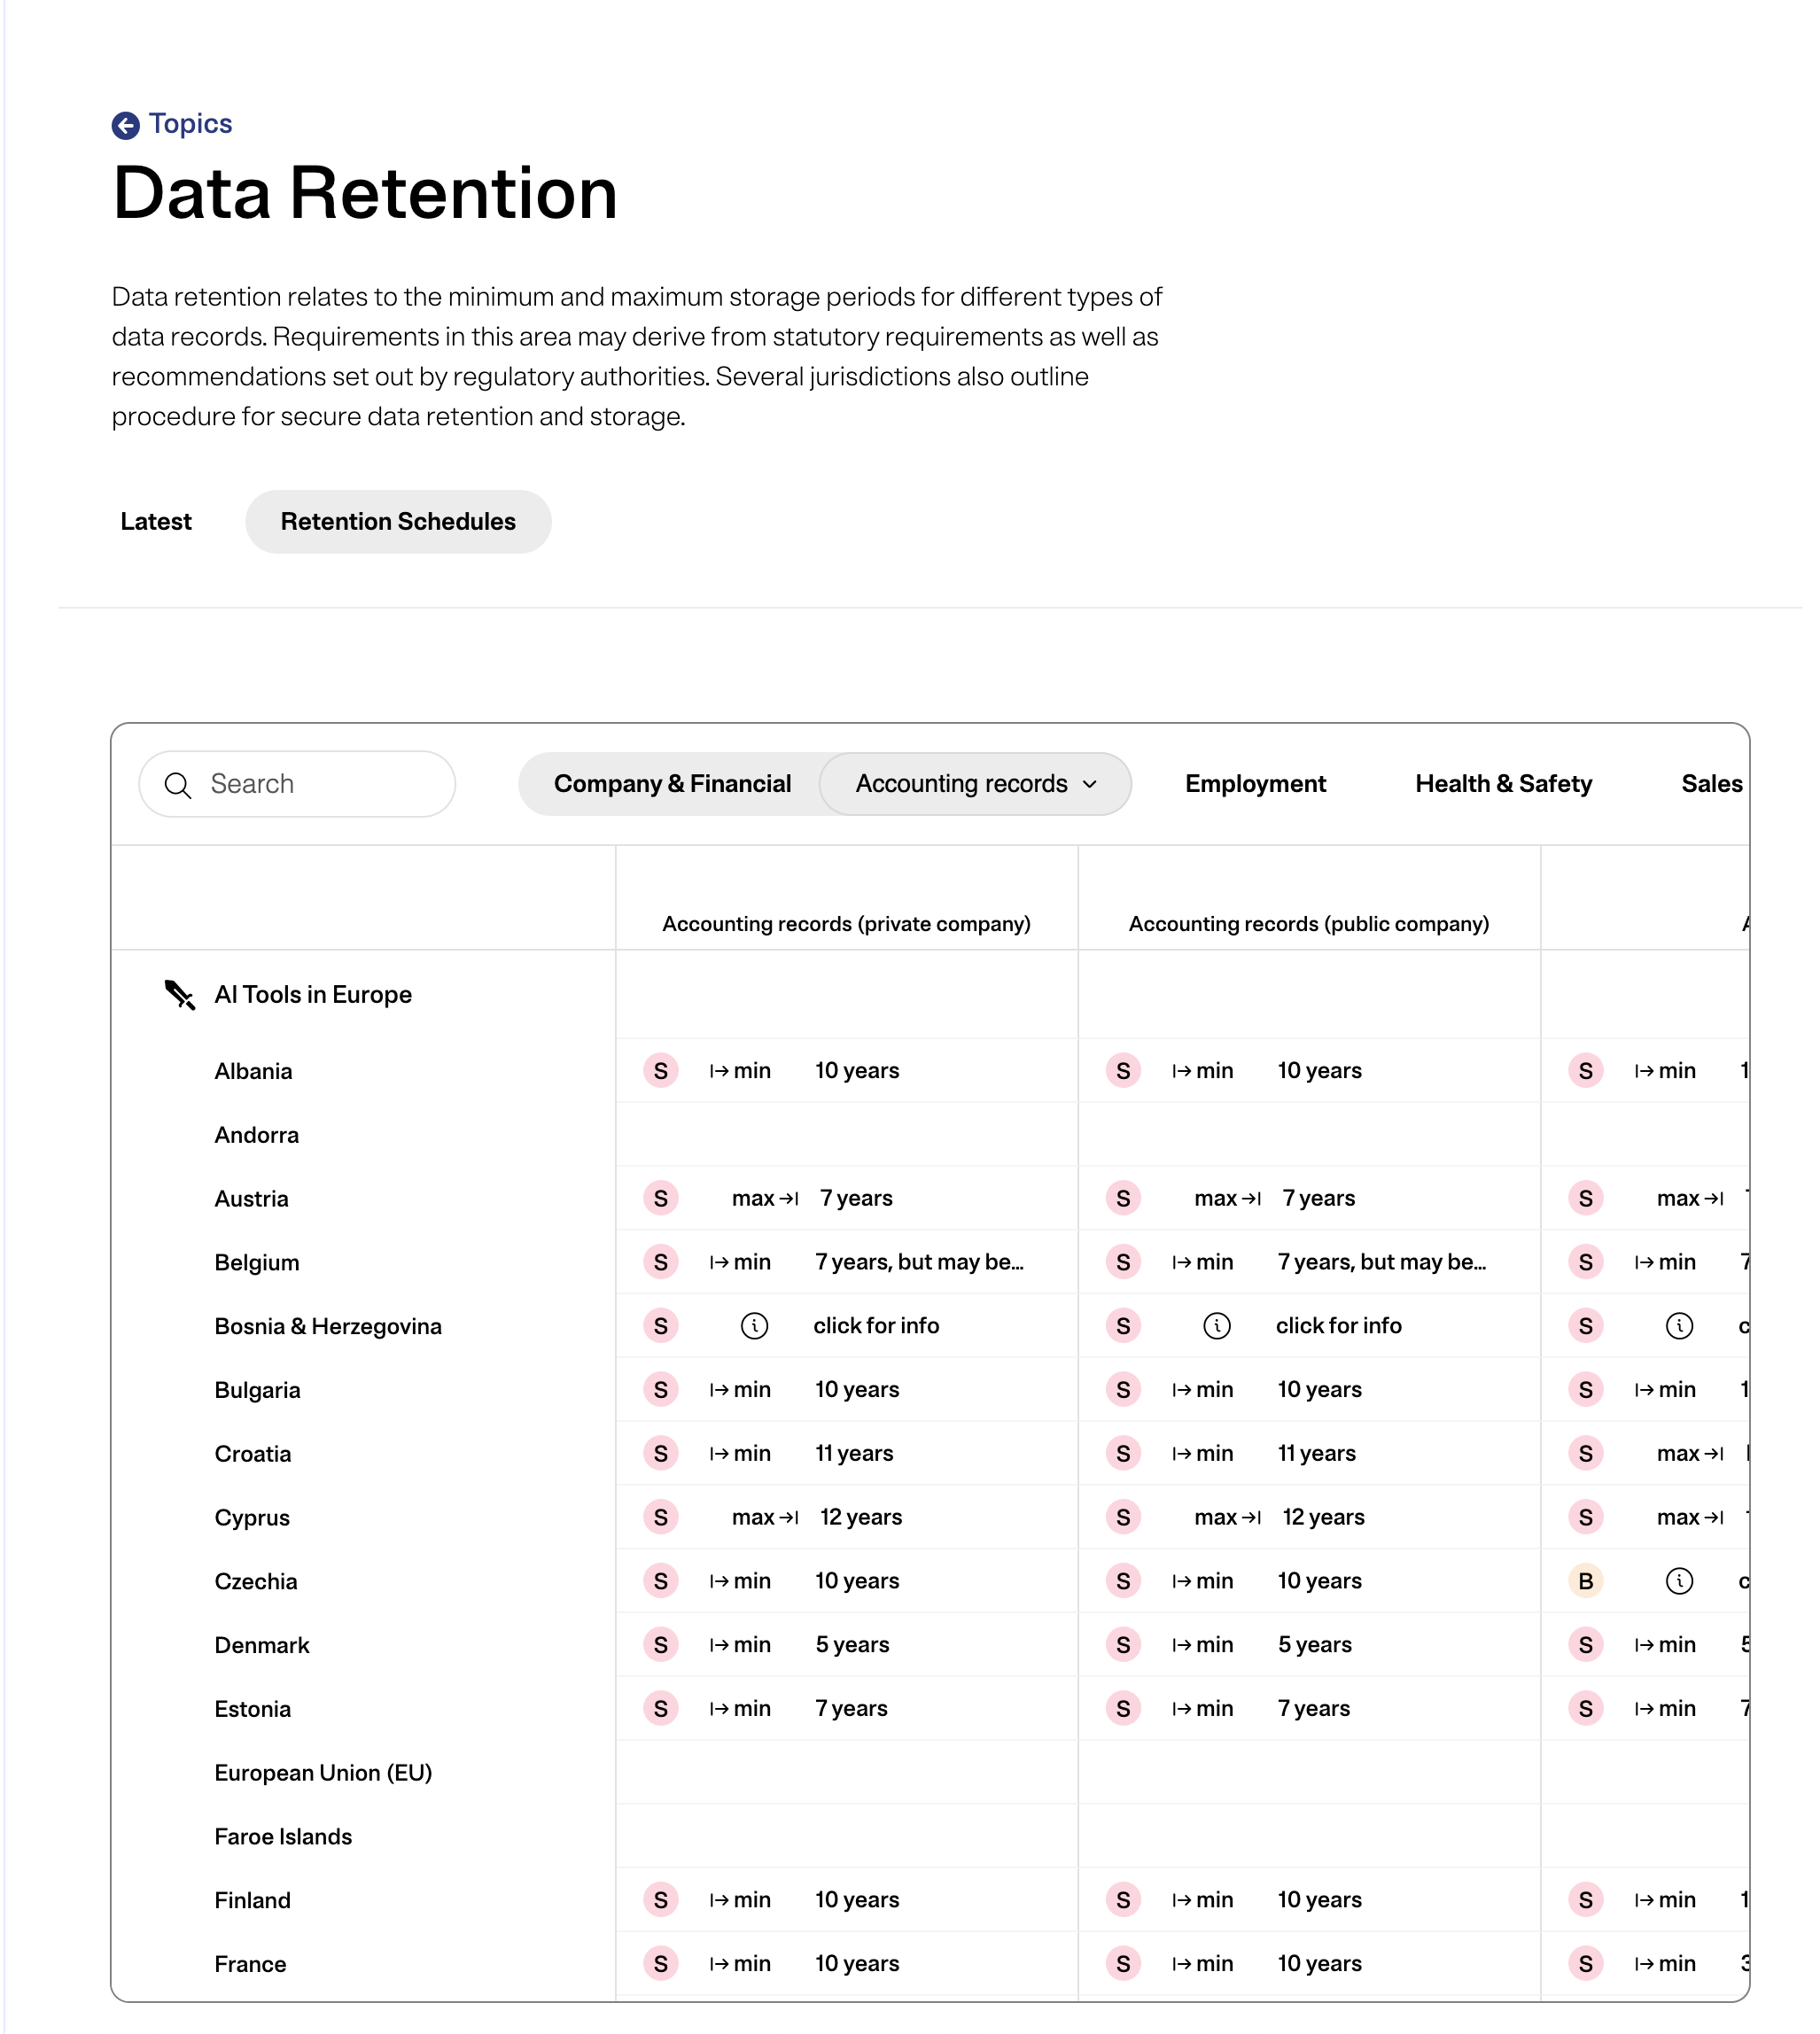Viewport: 1820px width, 2034px height.
Task: Click the S badge on France's private company record
Action: pos(661,1963)
